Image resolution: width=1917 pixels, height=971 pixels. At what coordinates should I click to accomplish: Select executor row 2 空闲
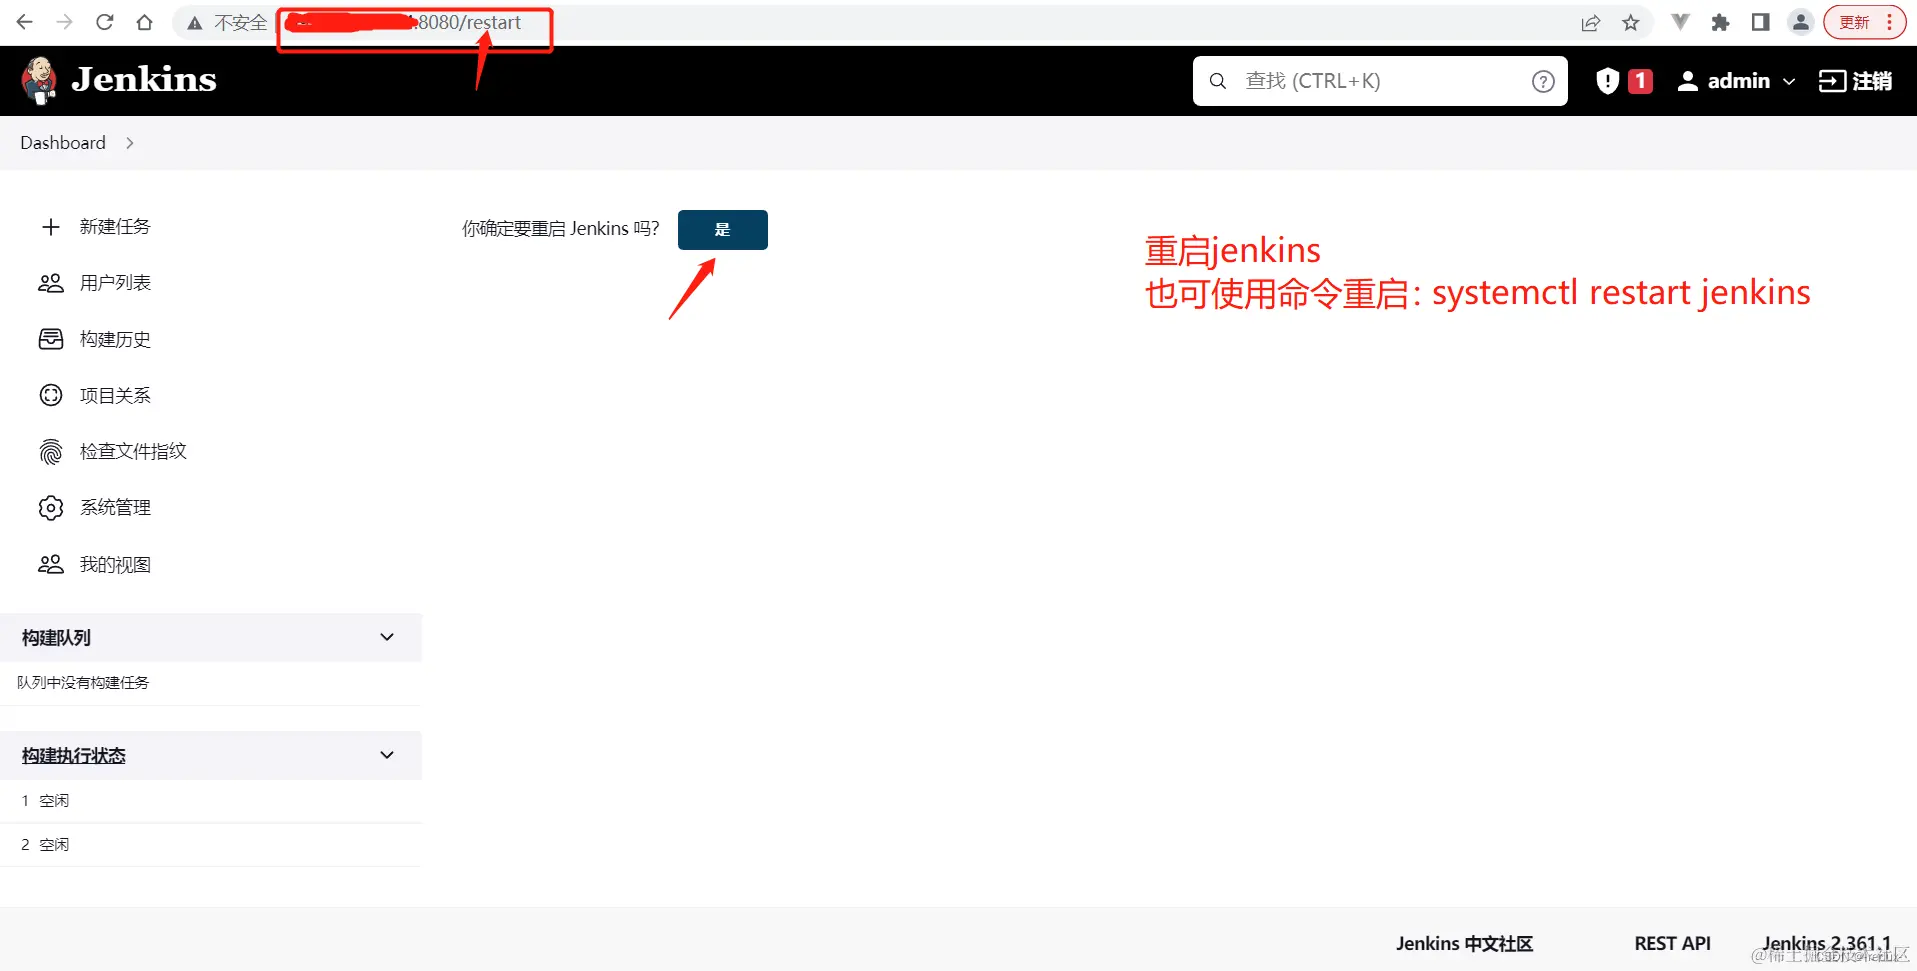[211, 845]
